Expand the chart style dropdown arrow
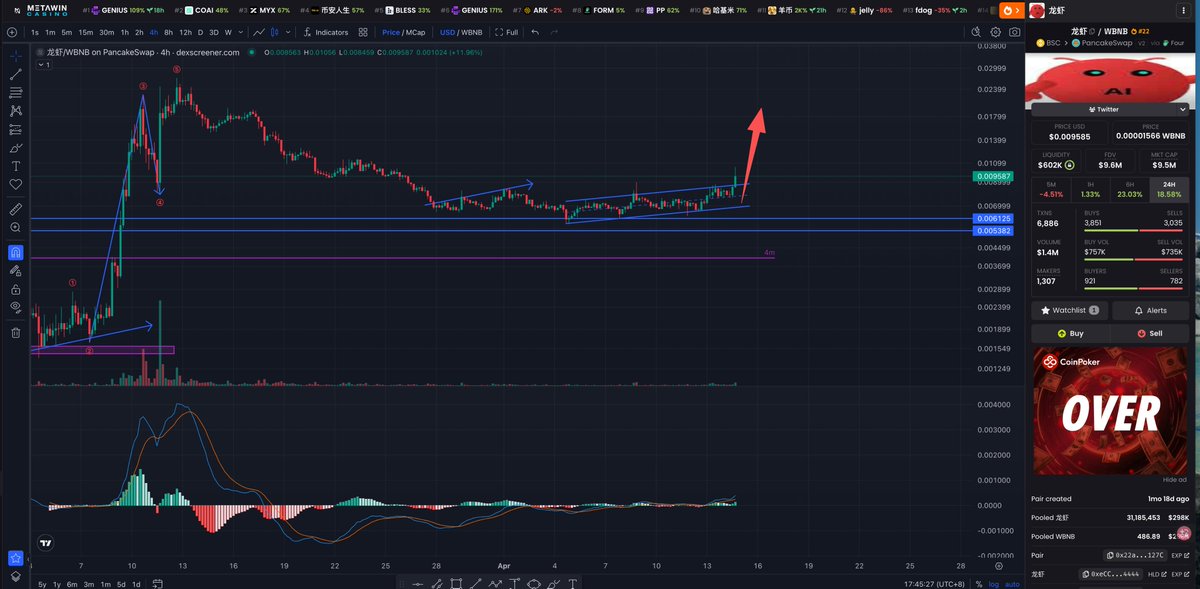 (289, 32)
